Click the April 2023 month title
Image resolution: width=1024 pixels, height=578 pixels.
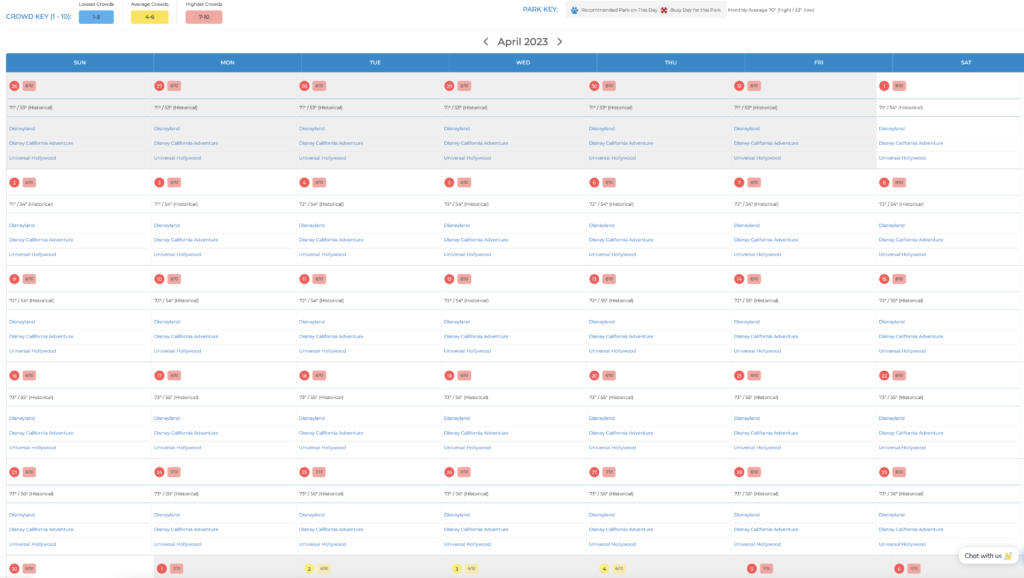(x=522, y=42)
